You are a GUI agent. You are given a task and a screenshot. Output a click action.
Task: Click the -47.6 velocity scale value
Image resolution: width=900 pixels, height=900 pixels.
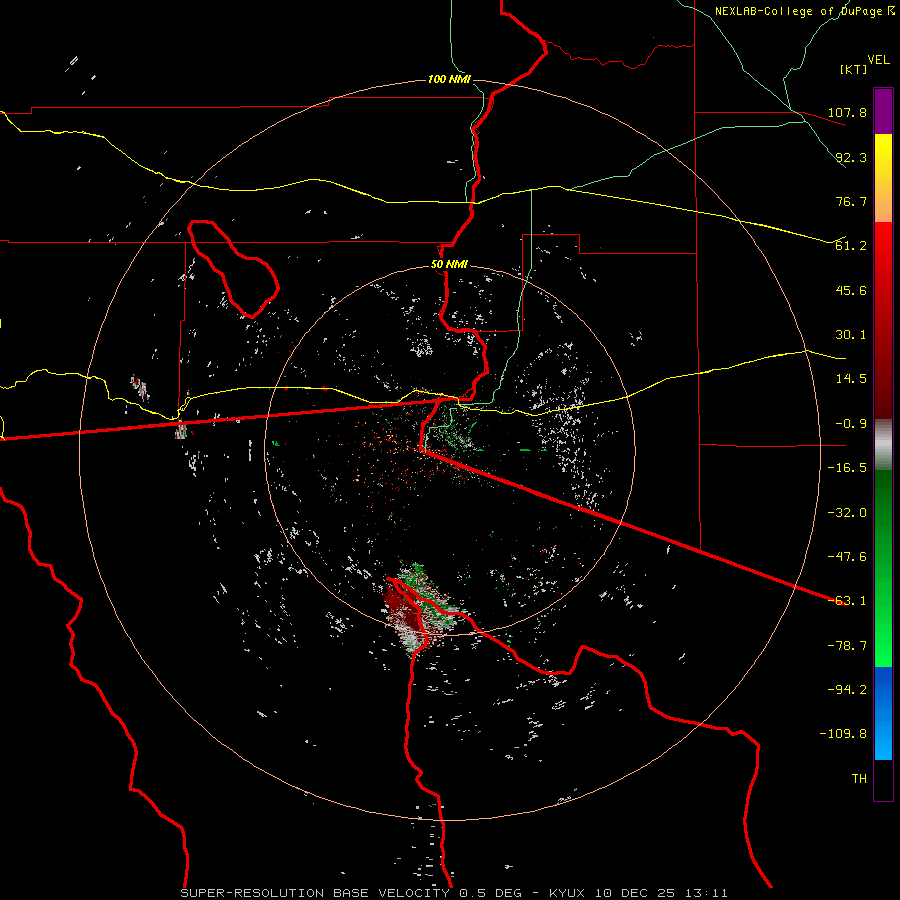[x=847, y=556]
